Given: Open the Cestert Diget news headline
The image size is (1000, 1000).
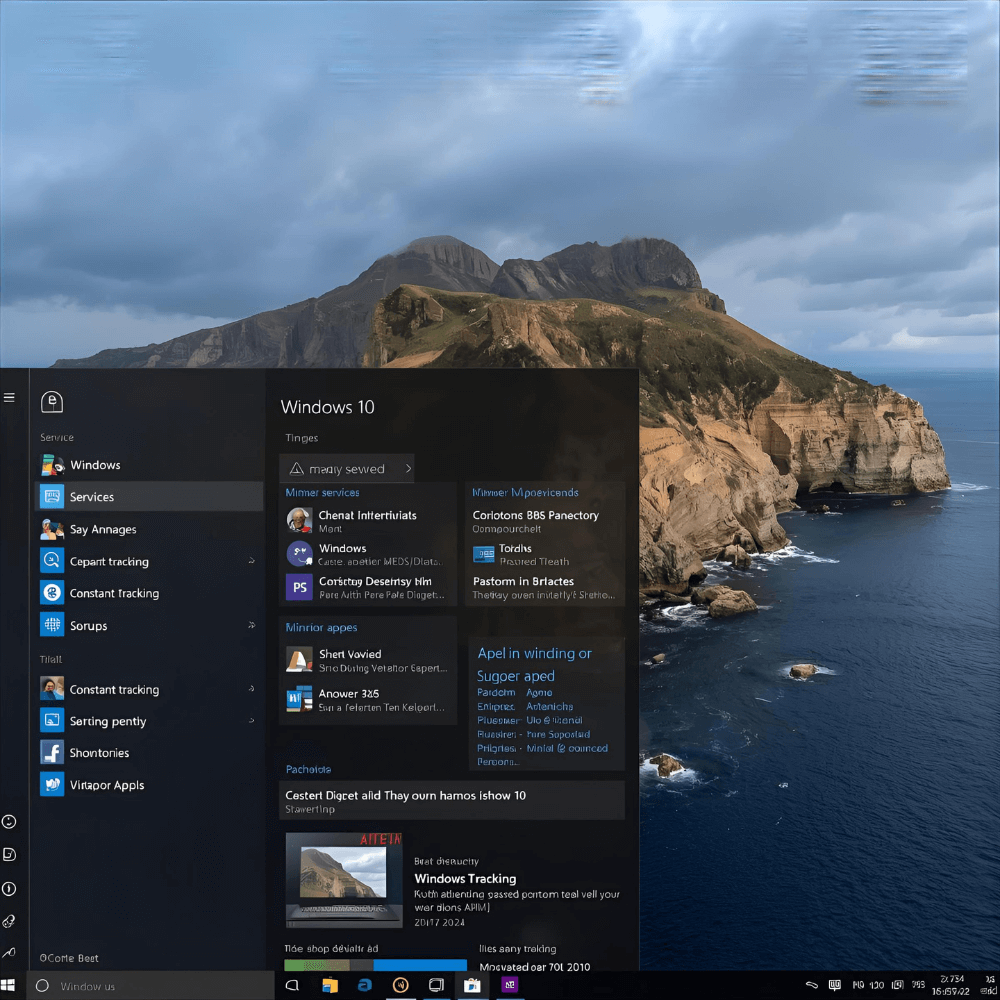Looking at the screenshot, I should coord(405,796).
